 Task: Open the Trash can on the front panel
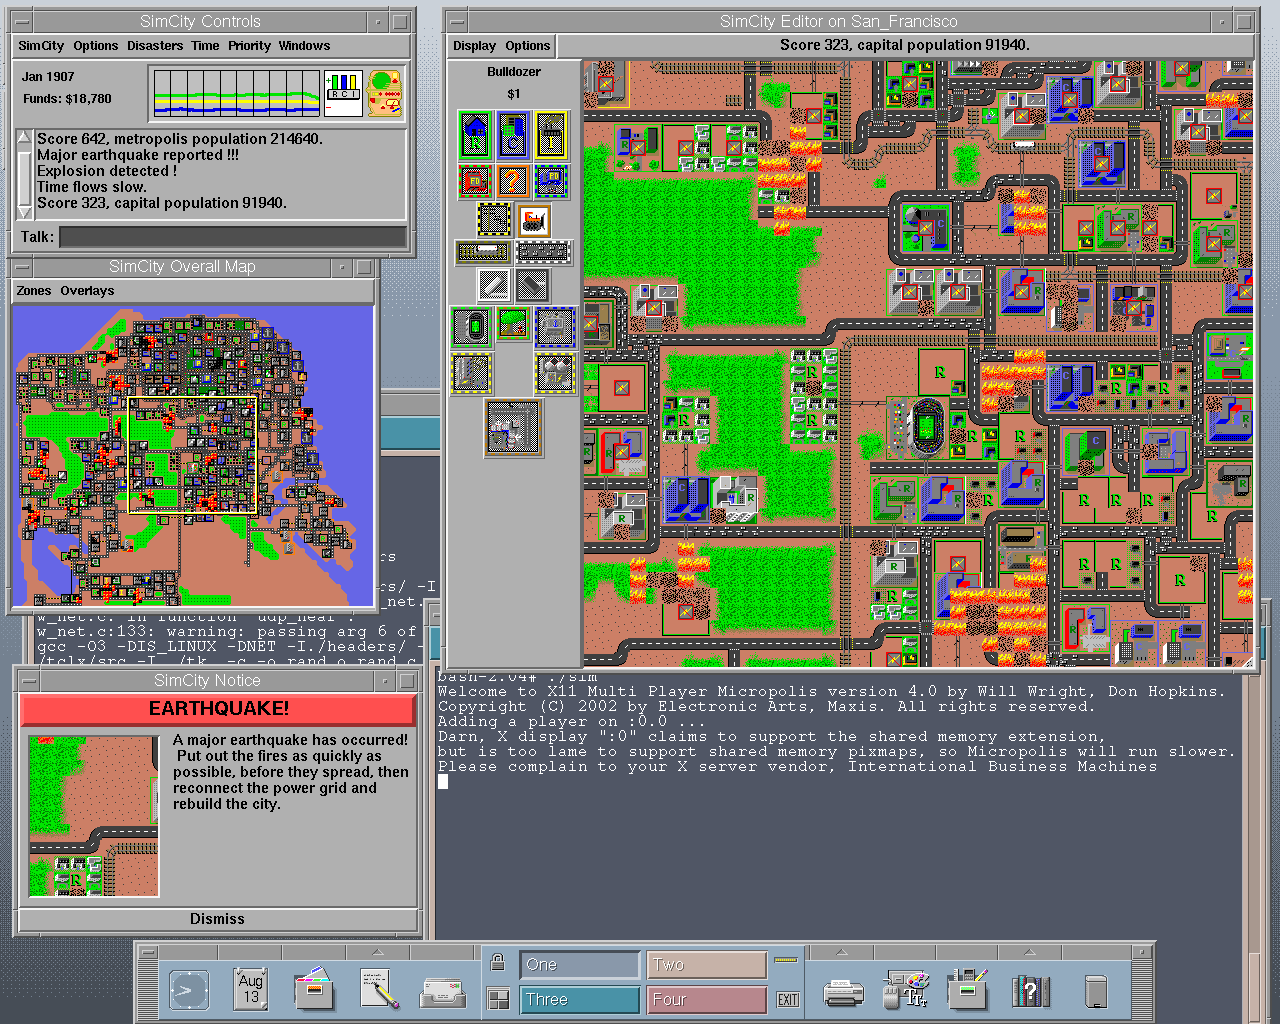pyautogui.click(x=1095, y=990)
